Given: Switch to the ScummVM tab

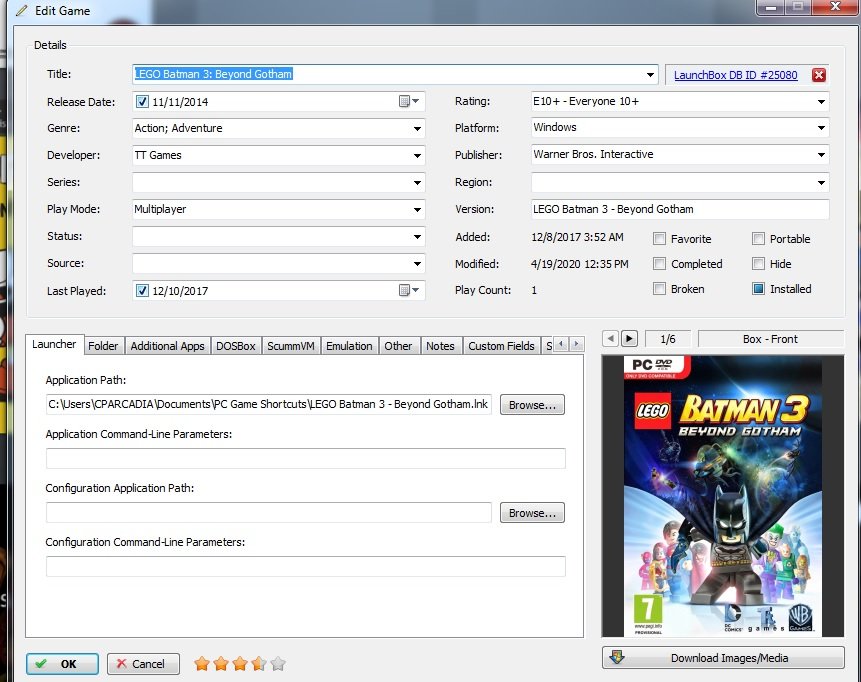Looking at the screenshot, I should coord(291,346).
